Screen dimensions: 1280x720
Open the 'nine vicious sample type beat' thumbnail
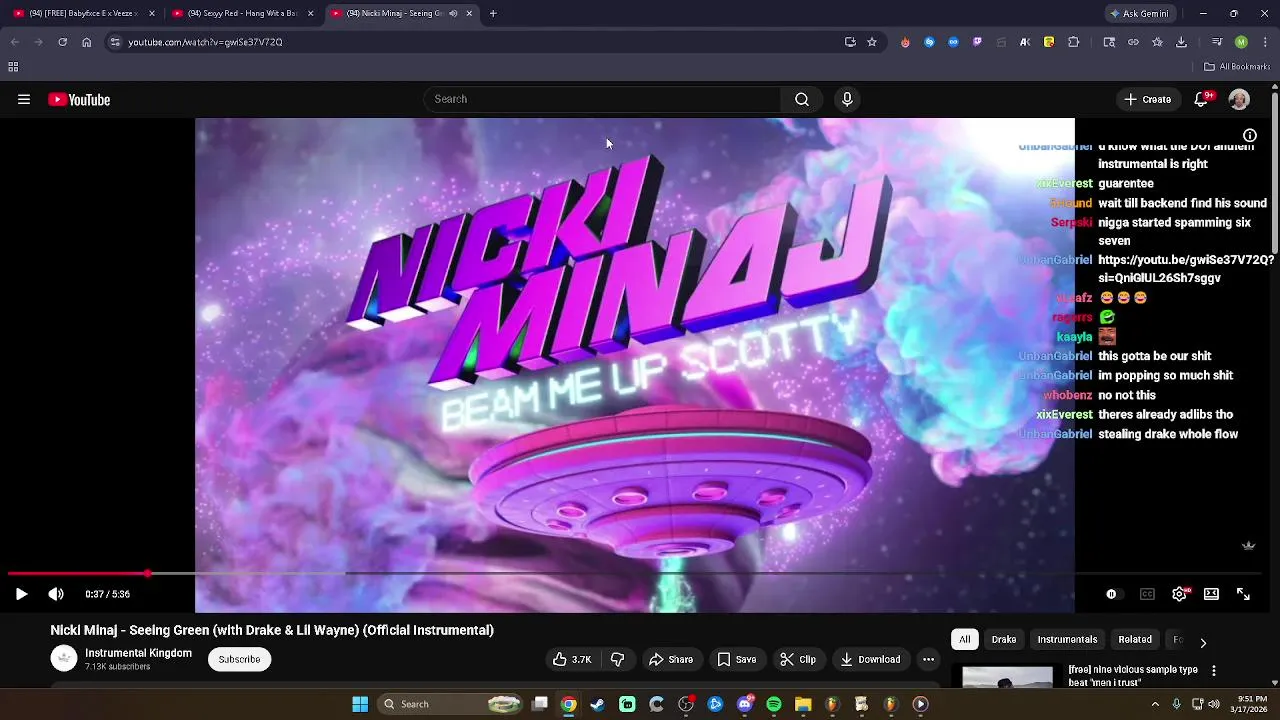click(1007, 678)
